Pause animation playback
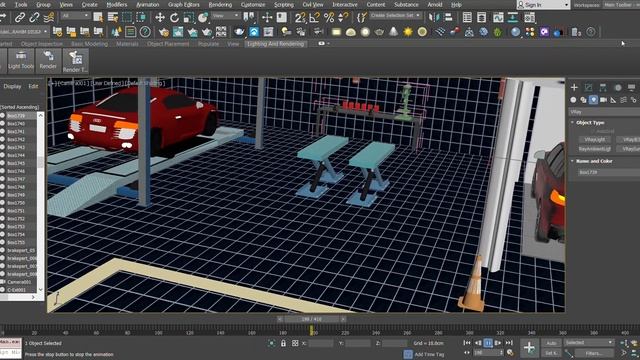The image size is (640, 360). pyautogui.click(x=488, y=343)
